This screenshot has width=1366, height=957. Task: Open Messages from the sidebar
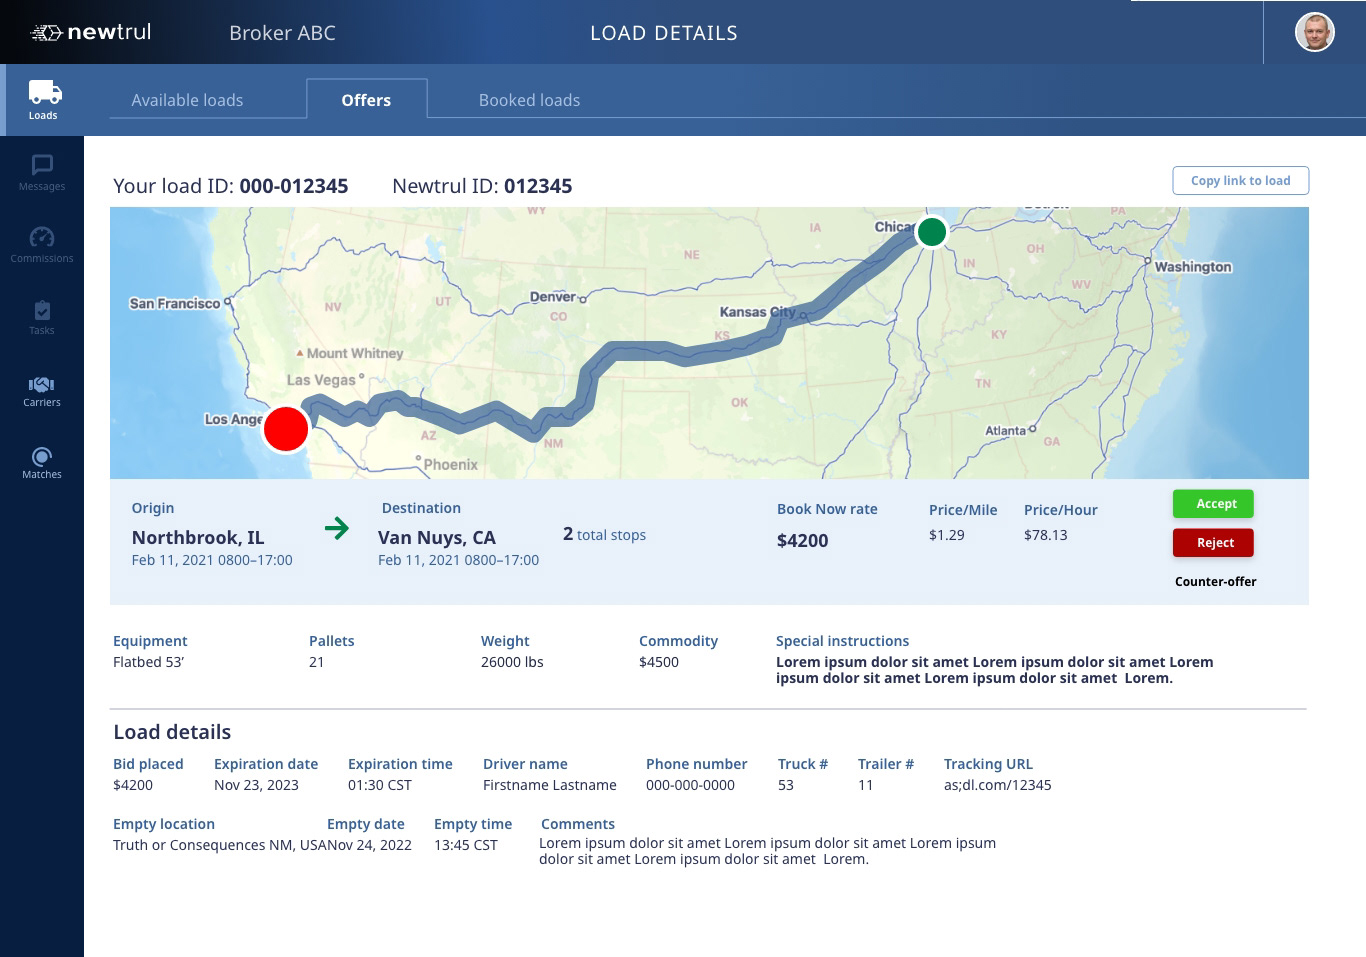[42, 173]
